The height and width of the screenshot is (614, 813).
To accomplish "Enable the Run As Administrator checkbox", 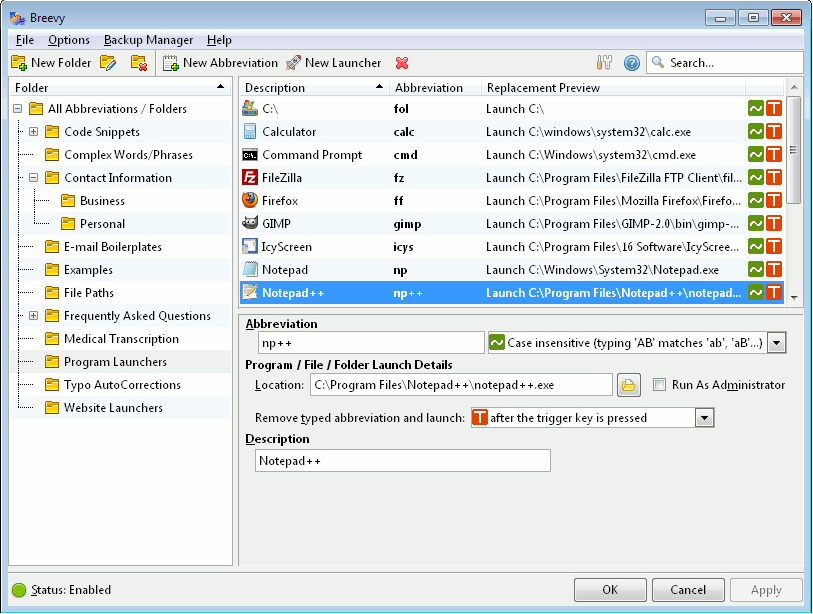I will coord(659,385).
